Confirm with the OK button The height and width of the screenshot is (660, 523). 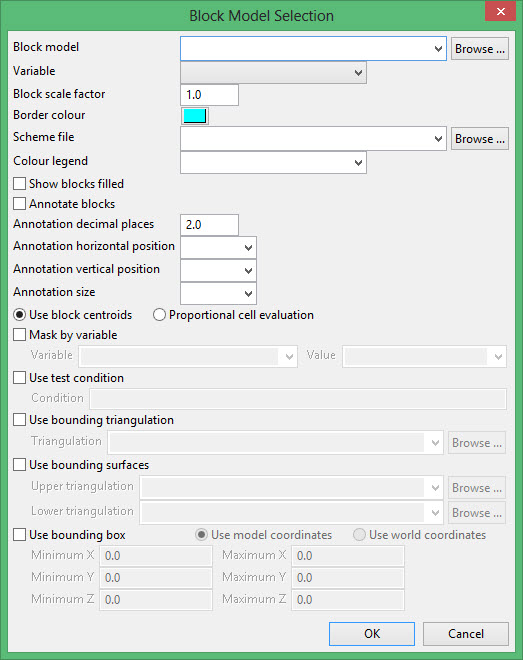372,634
